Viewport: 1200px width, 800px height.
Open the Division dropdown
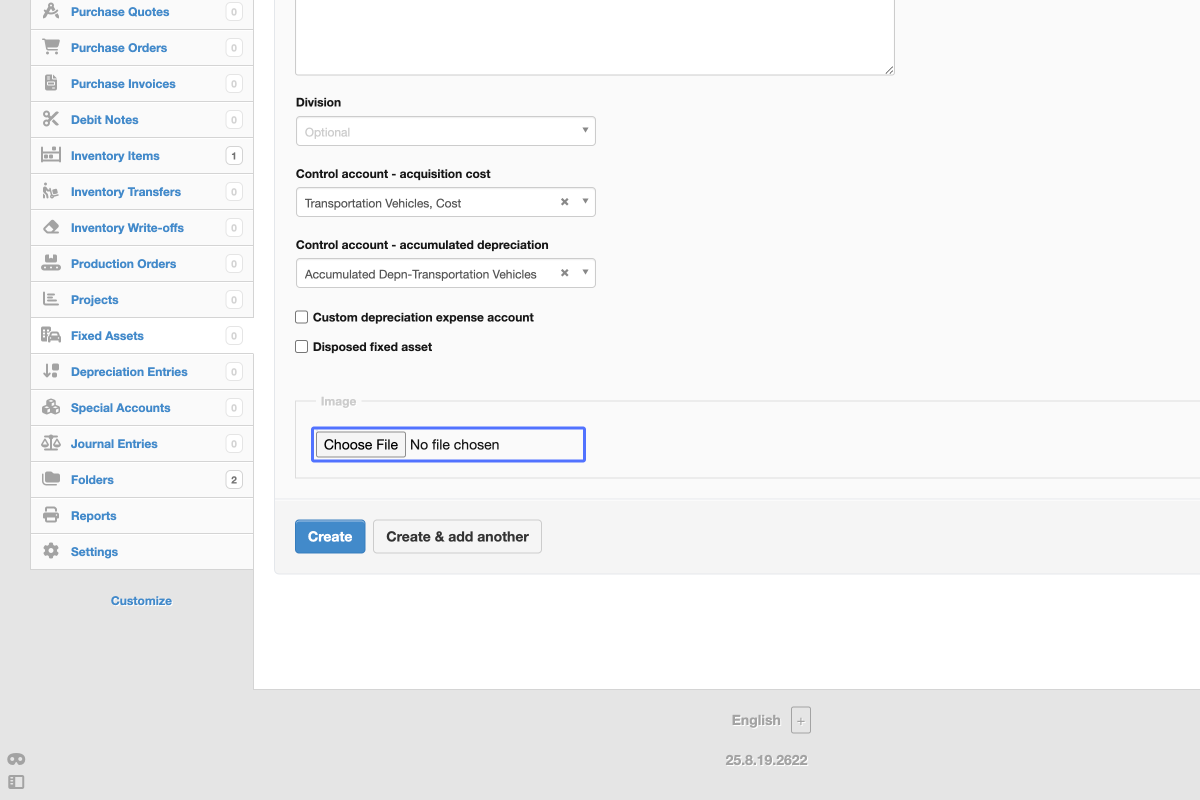(x=445, y=132)
